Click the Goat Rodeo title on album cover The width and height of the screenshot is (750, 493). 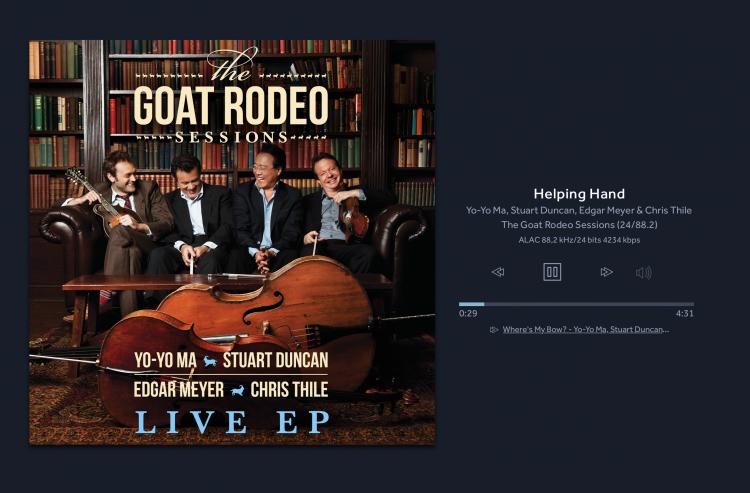point(231,105)
